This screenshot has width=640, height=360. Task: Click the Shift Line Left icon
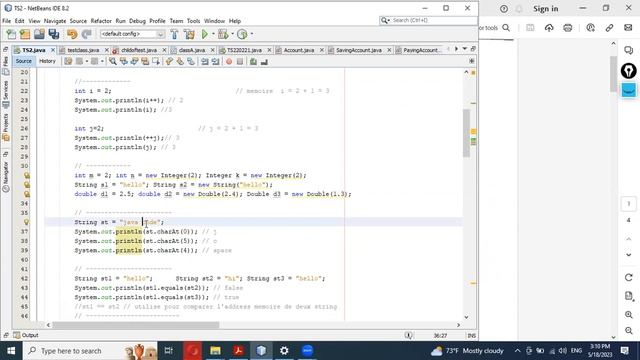coord(204,62)
